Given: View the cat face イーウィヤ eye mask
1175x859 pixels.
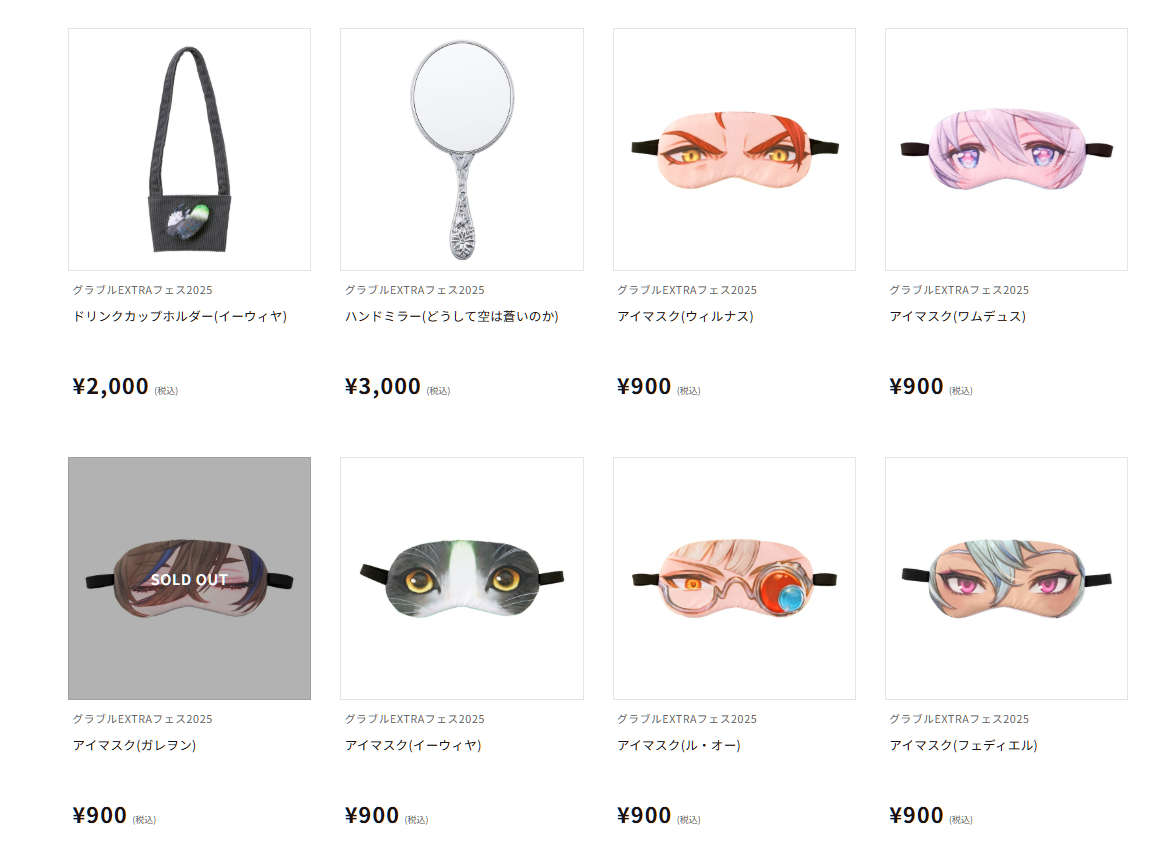Looking at the screenshot, I should 462,578.
